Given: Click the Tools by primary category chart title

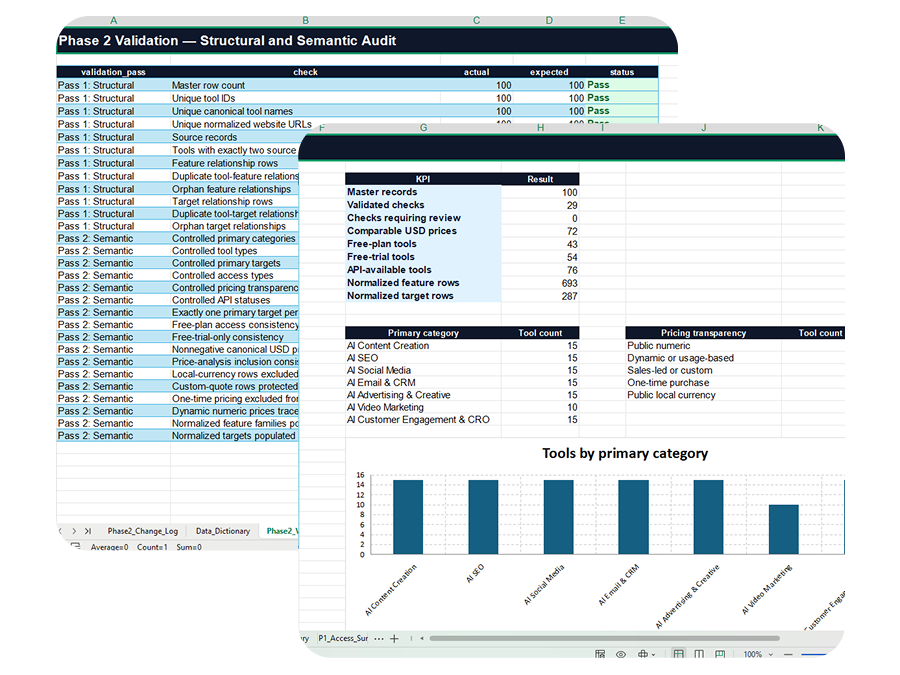Looking at the screenshot, I should coord(625,453).
